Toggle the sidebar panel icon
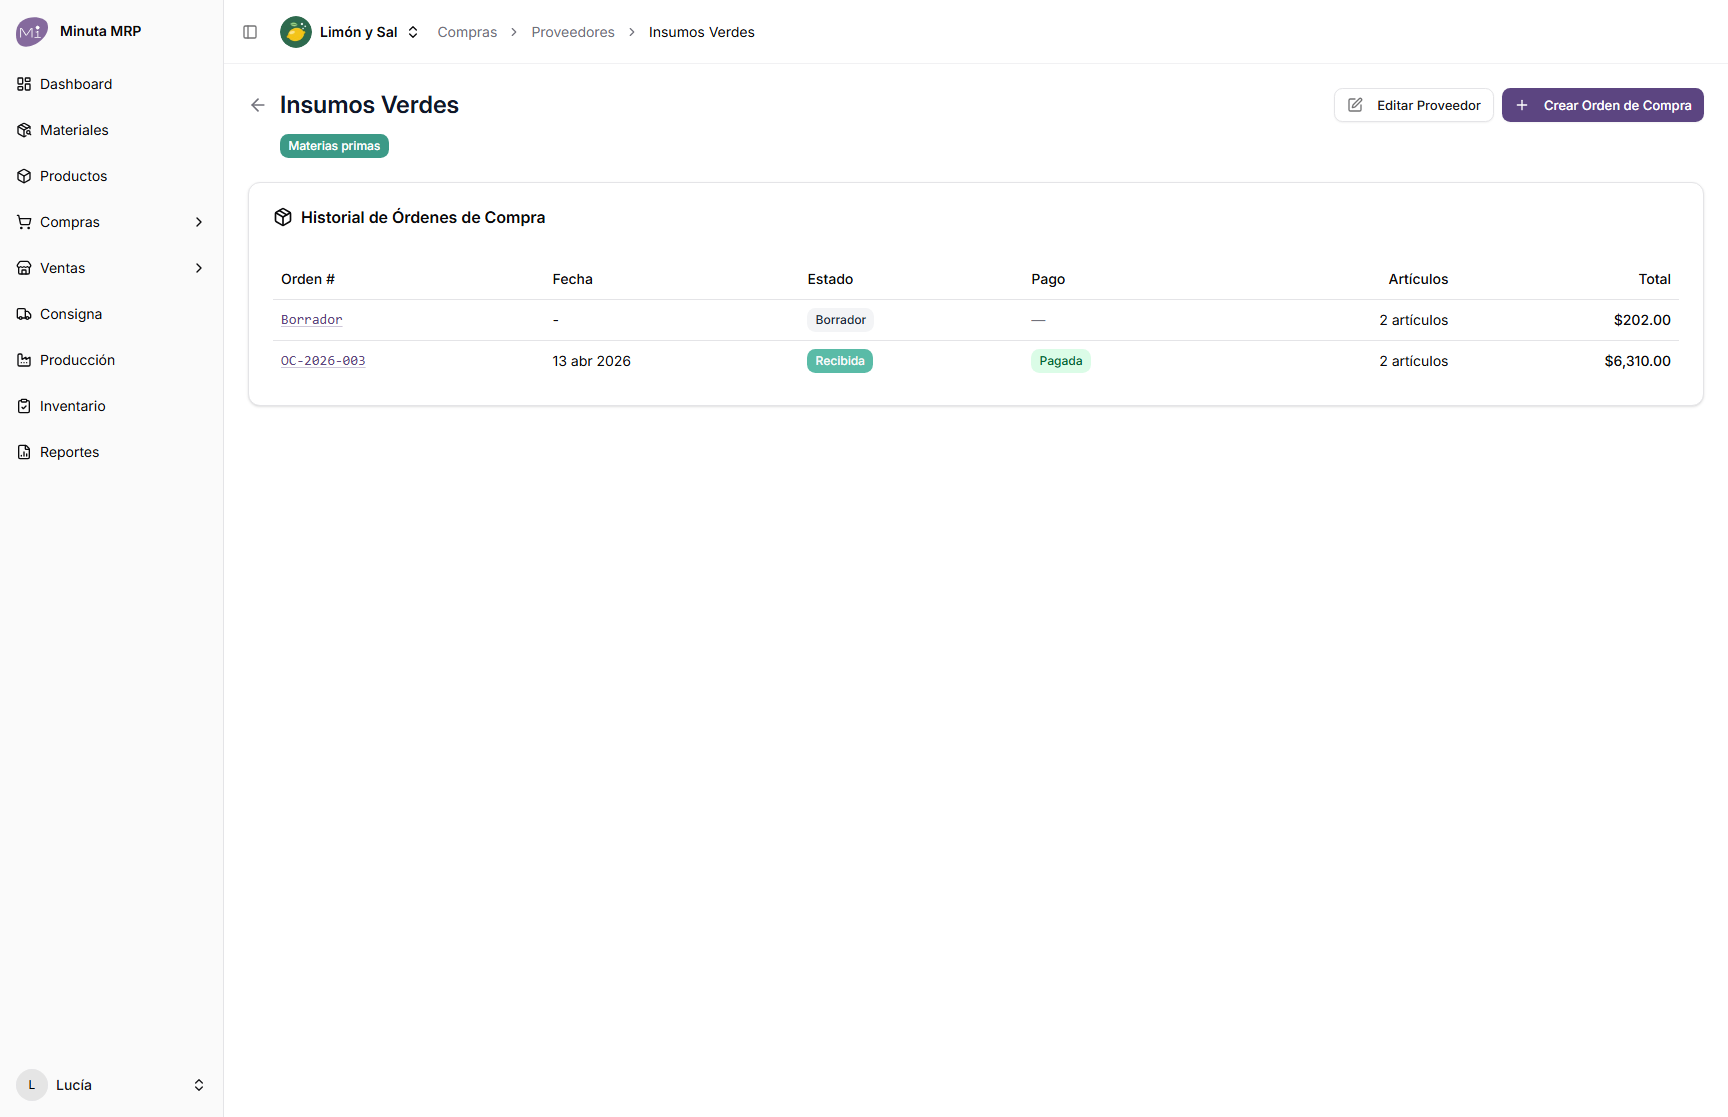Image resolution: width=1728 pixels, height=1117 pixels. click(x=250, y=32)
